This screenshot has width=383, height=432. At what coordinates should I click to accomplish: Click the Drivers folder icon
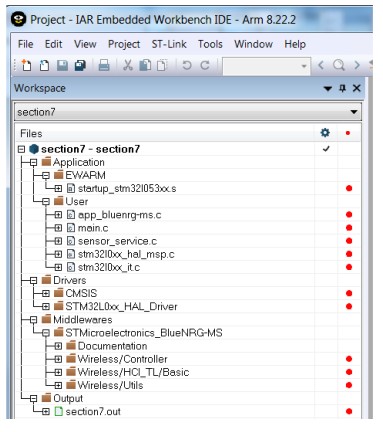tap(46, 280)
